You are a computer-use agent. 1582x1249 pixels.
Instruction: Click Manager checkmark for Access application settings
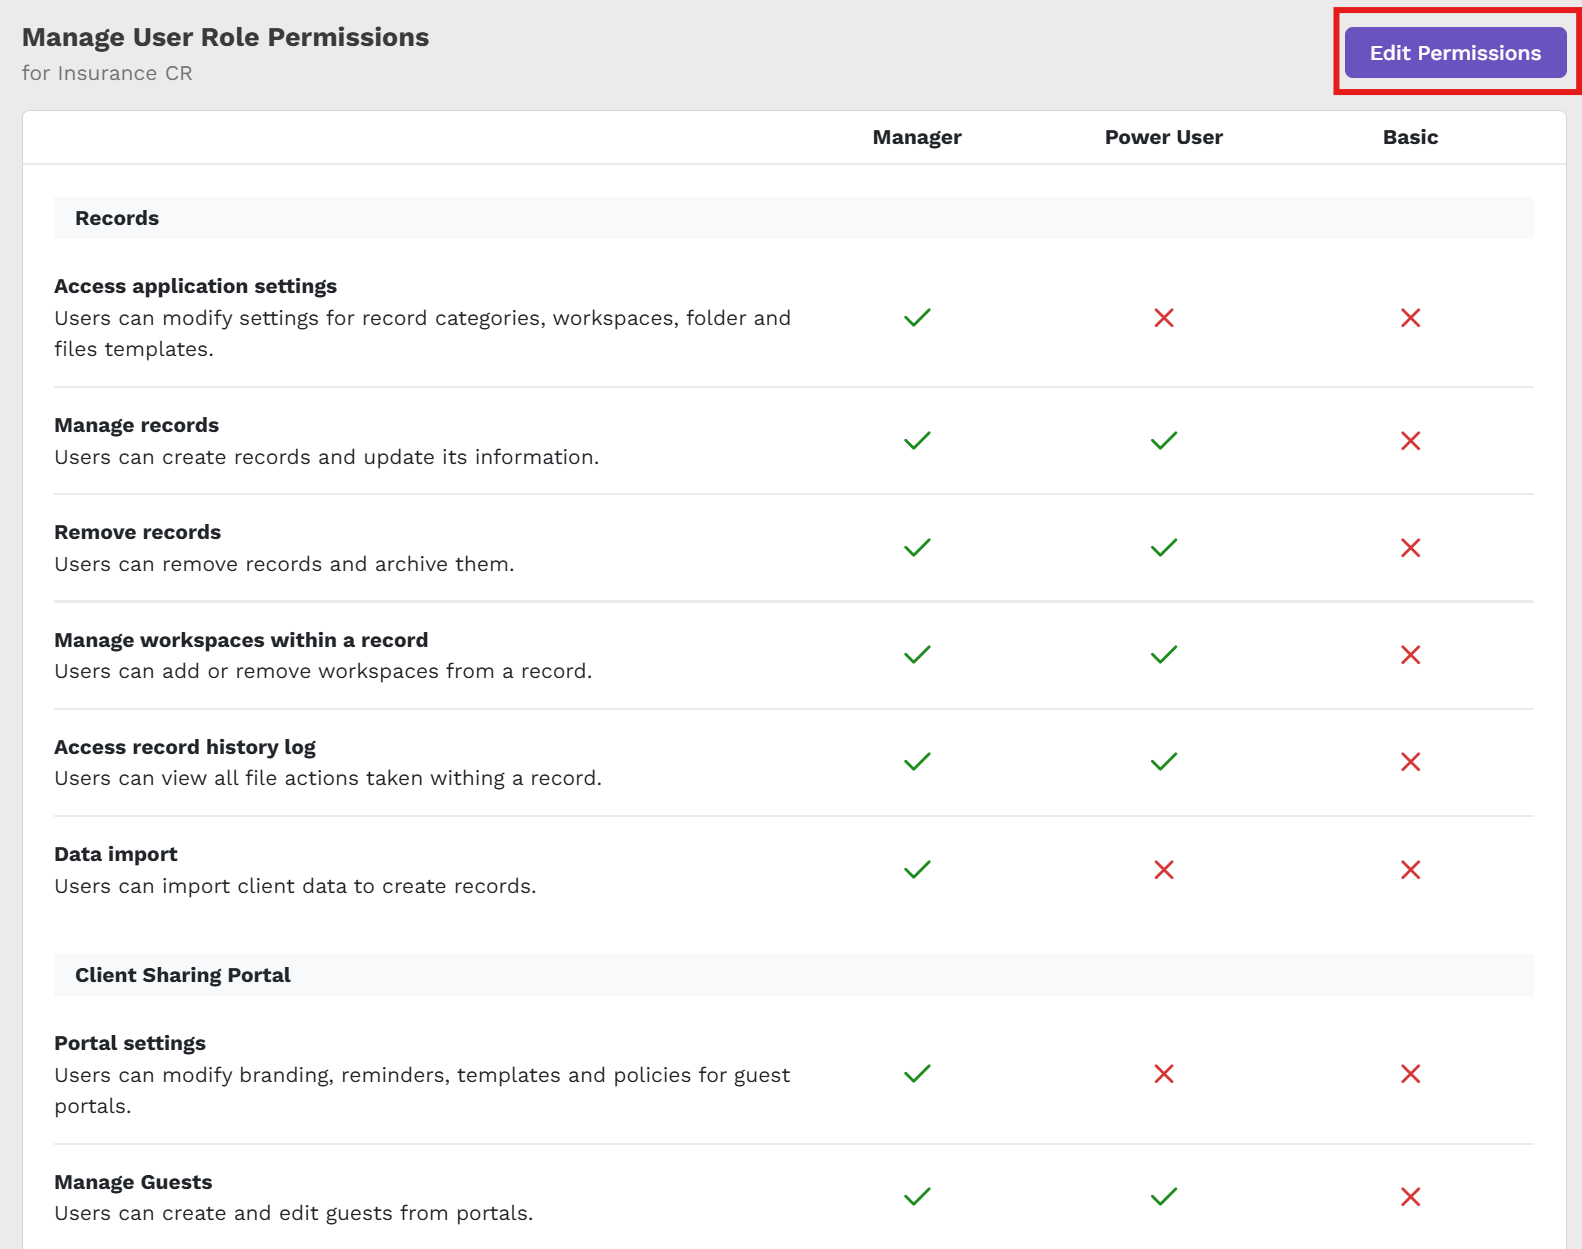[917, 318]
